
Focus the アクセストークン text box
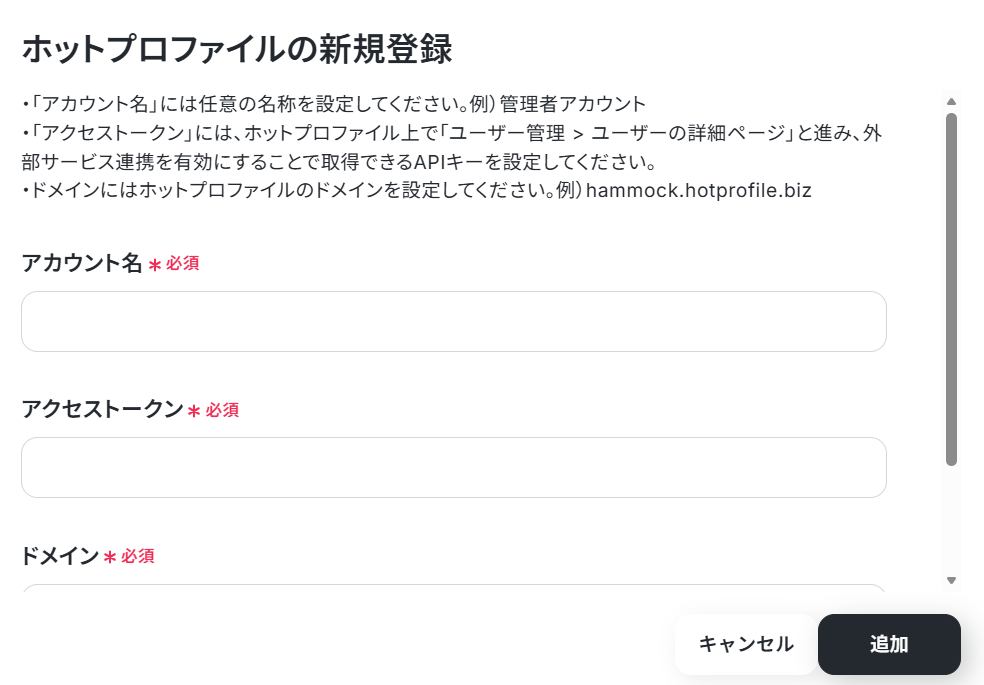coord(454,467)
